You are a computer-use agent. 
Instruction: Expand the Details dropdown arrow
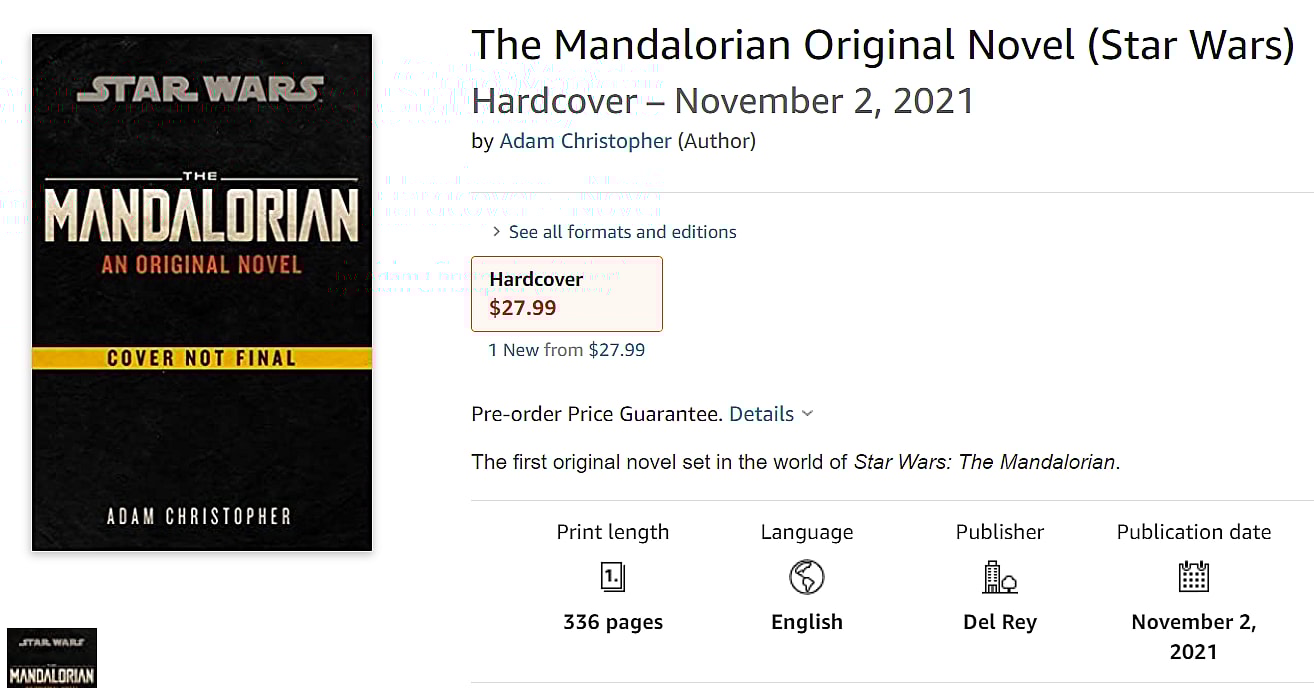[808, 414]
